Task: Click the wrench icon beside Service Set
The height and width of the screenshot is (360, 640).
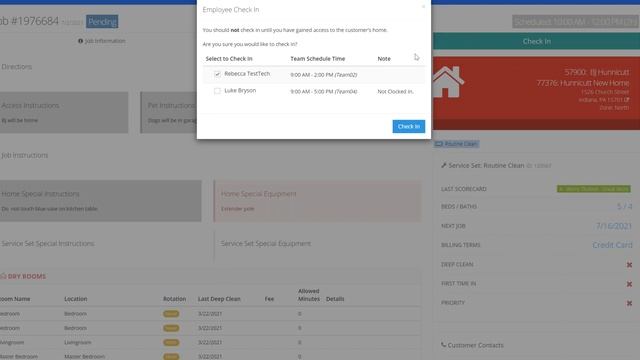Action: [444, 165]
